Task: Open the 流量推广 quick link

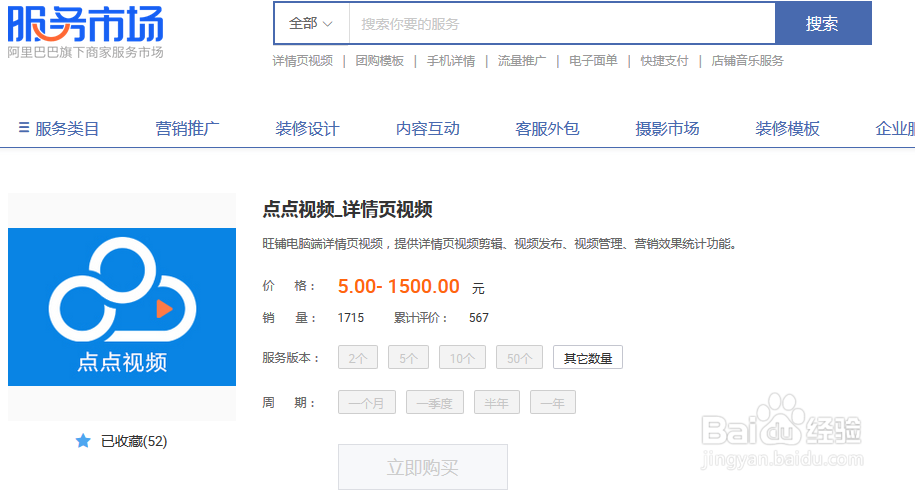Action: pyautogui.click(x=522, y=61)
